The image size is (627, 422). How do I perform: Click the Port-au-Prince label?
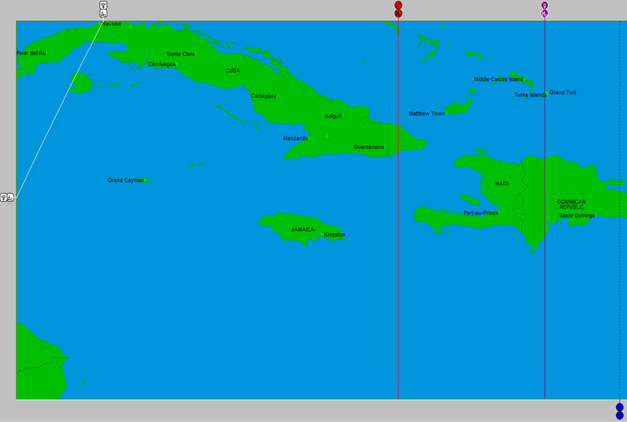(481, 213)
